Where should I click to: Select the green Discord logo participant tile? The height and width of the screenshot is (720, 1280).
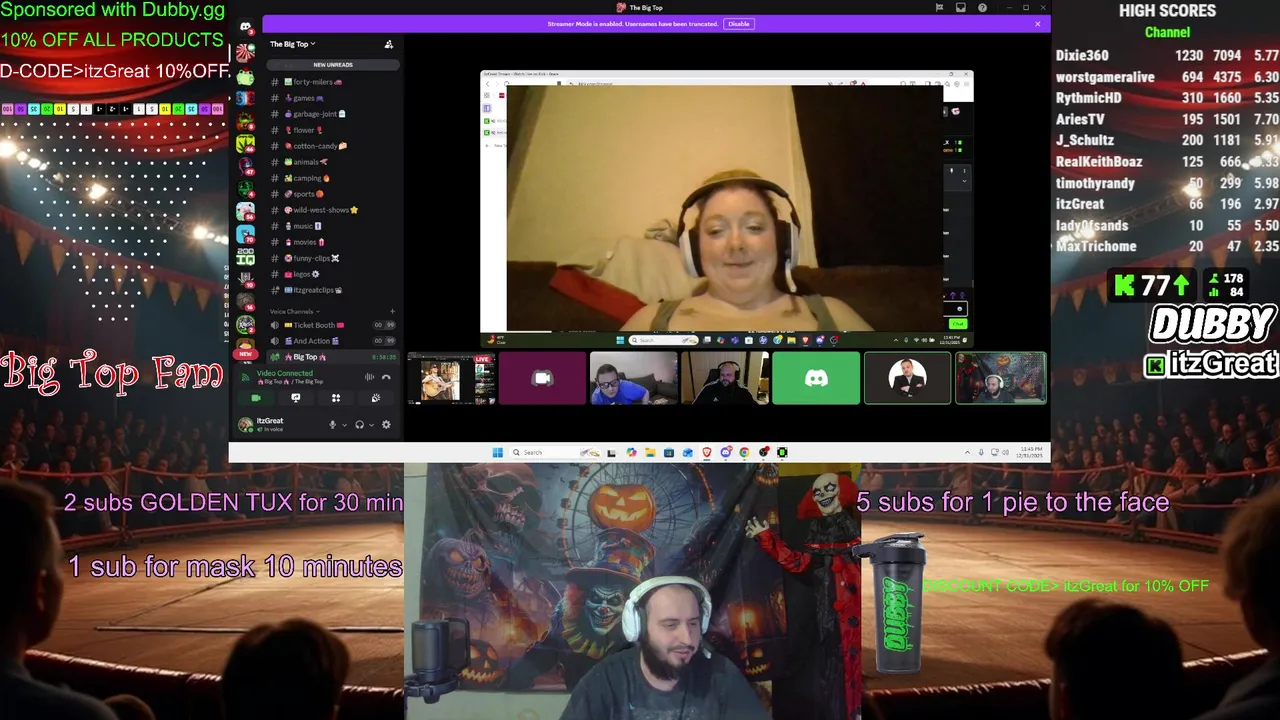(x=816, y=378)
